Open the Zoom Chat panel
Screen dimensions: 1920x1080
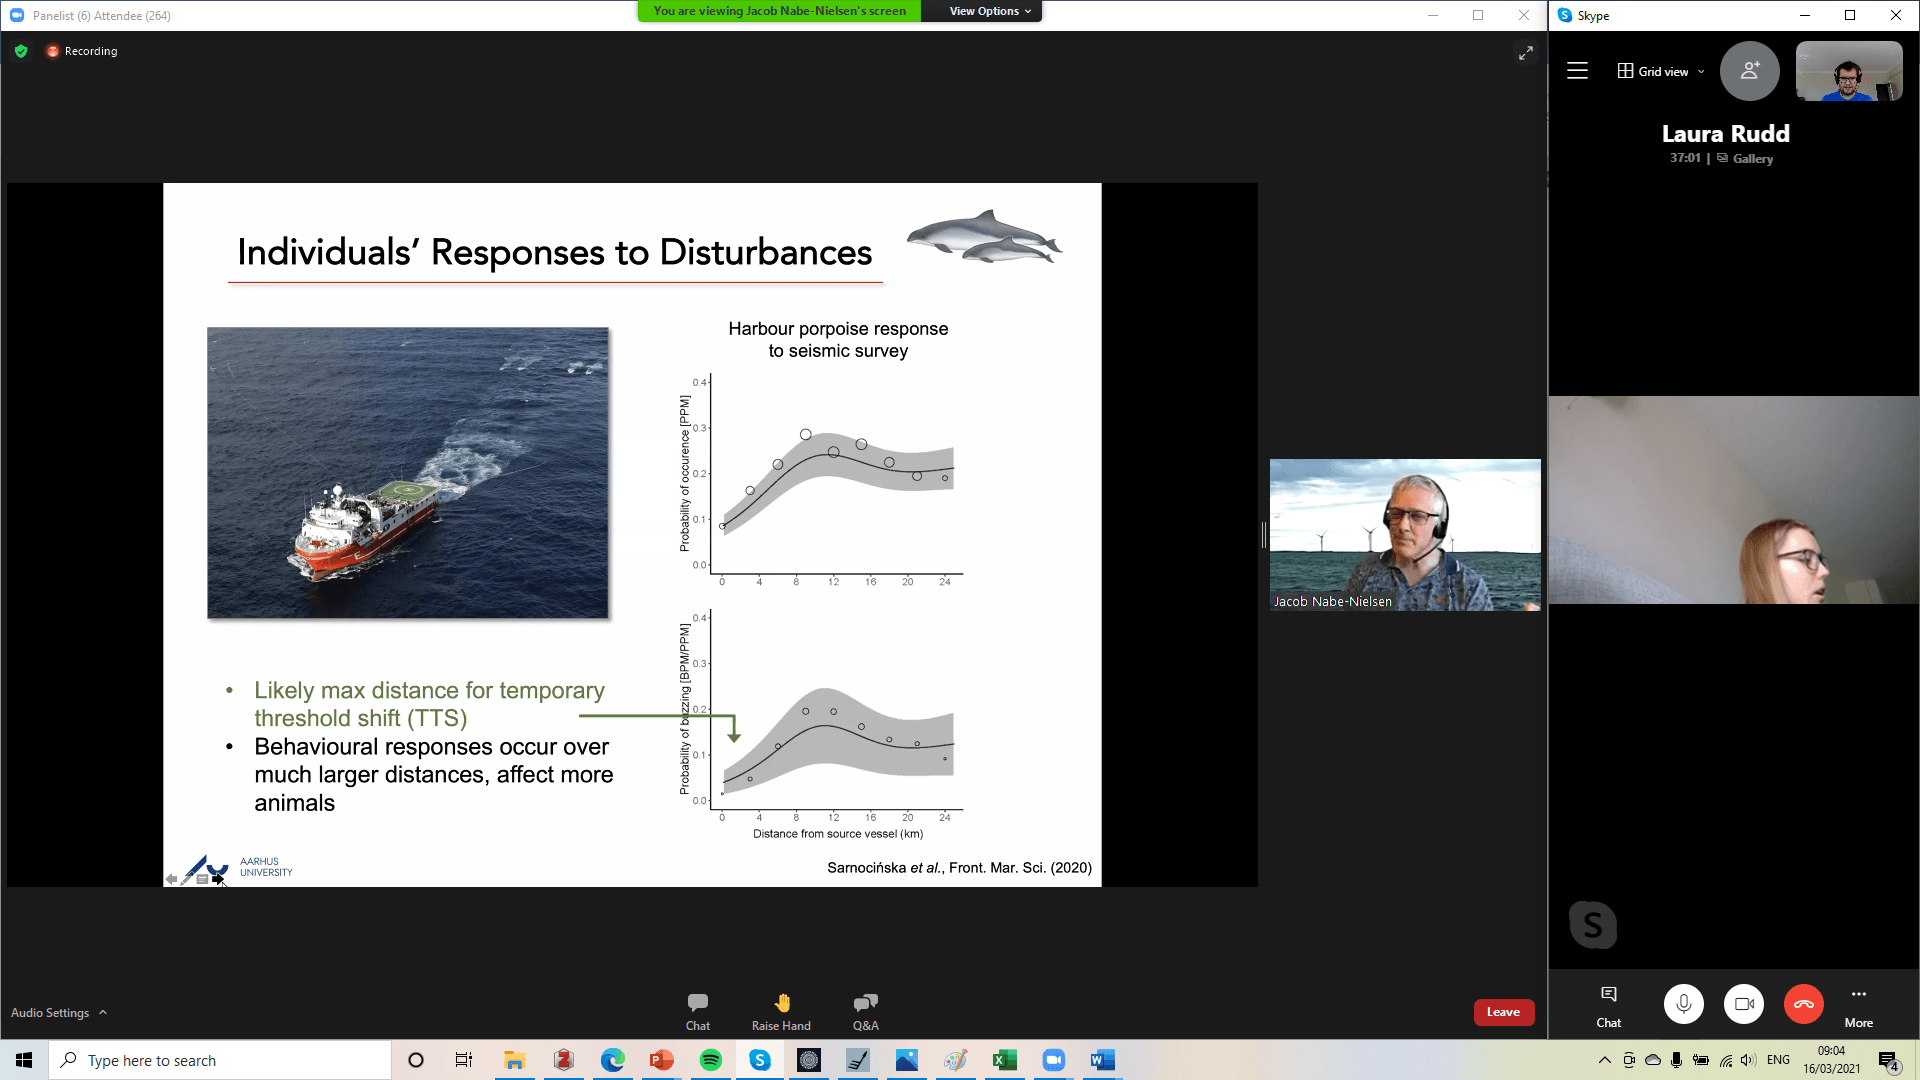tap(698, 1010)
